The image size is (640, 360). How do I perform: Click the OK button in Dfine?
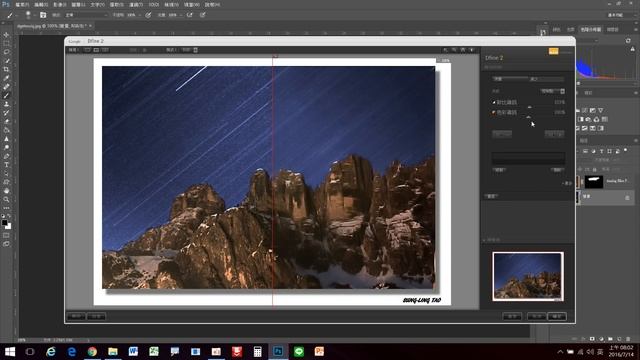(x=557, y=316)
